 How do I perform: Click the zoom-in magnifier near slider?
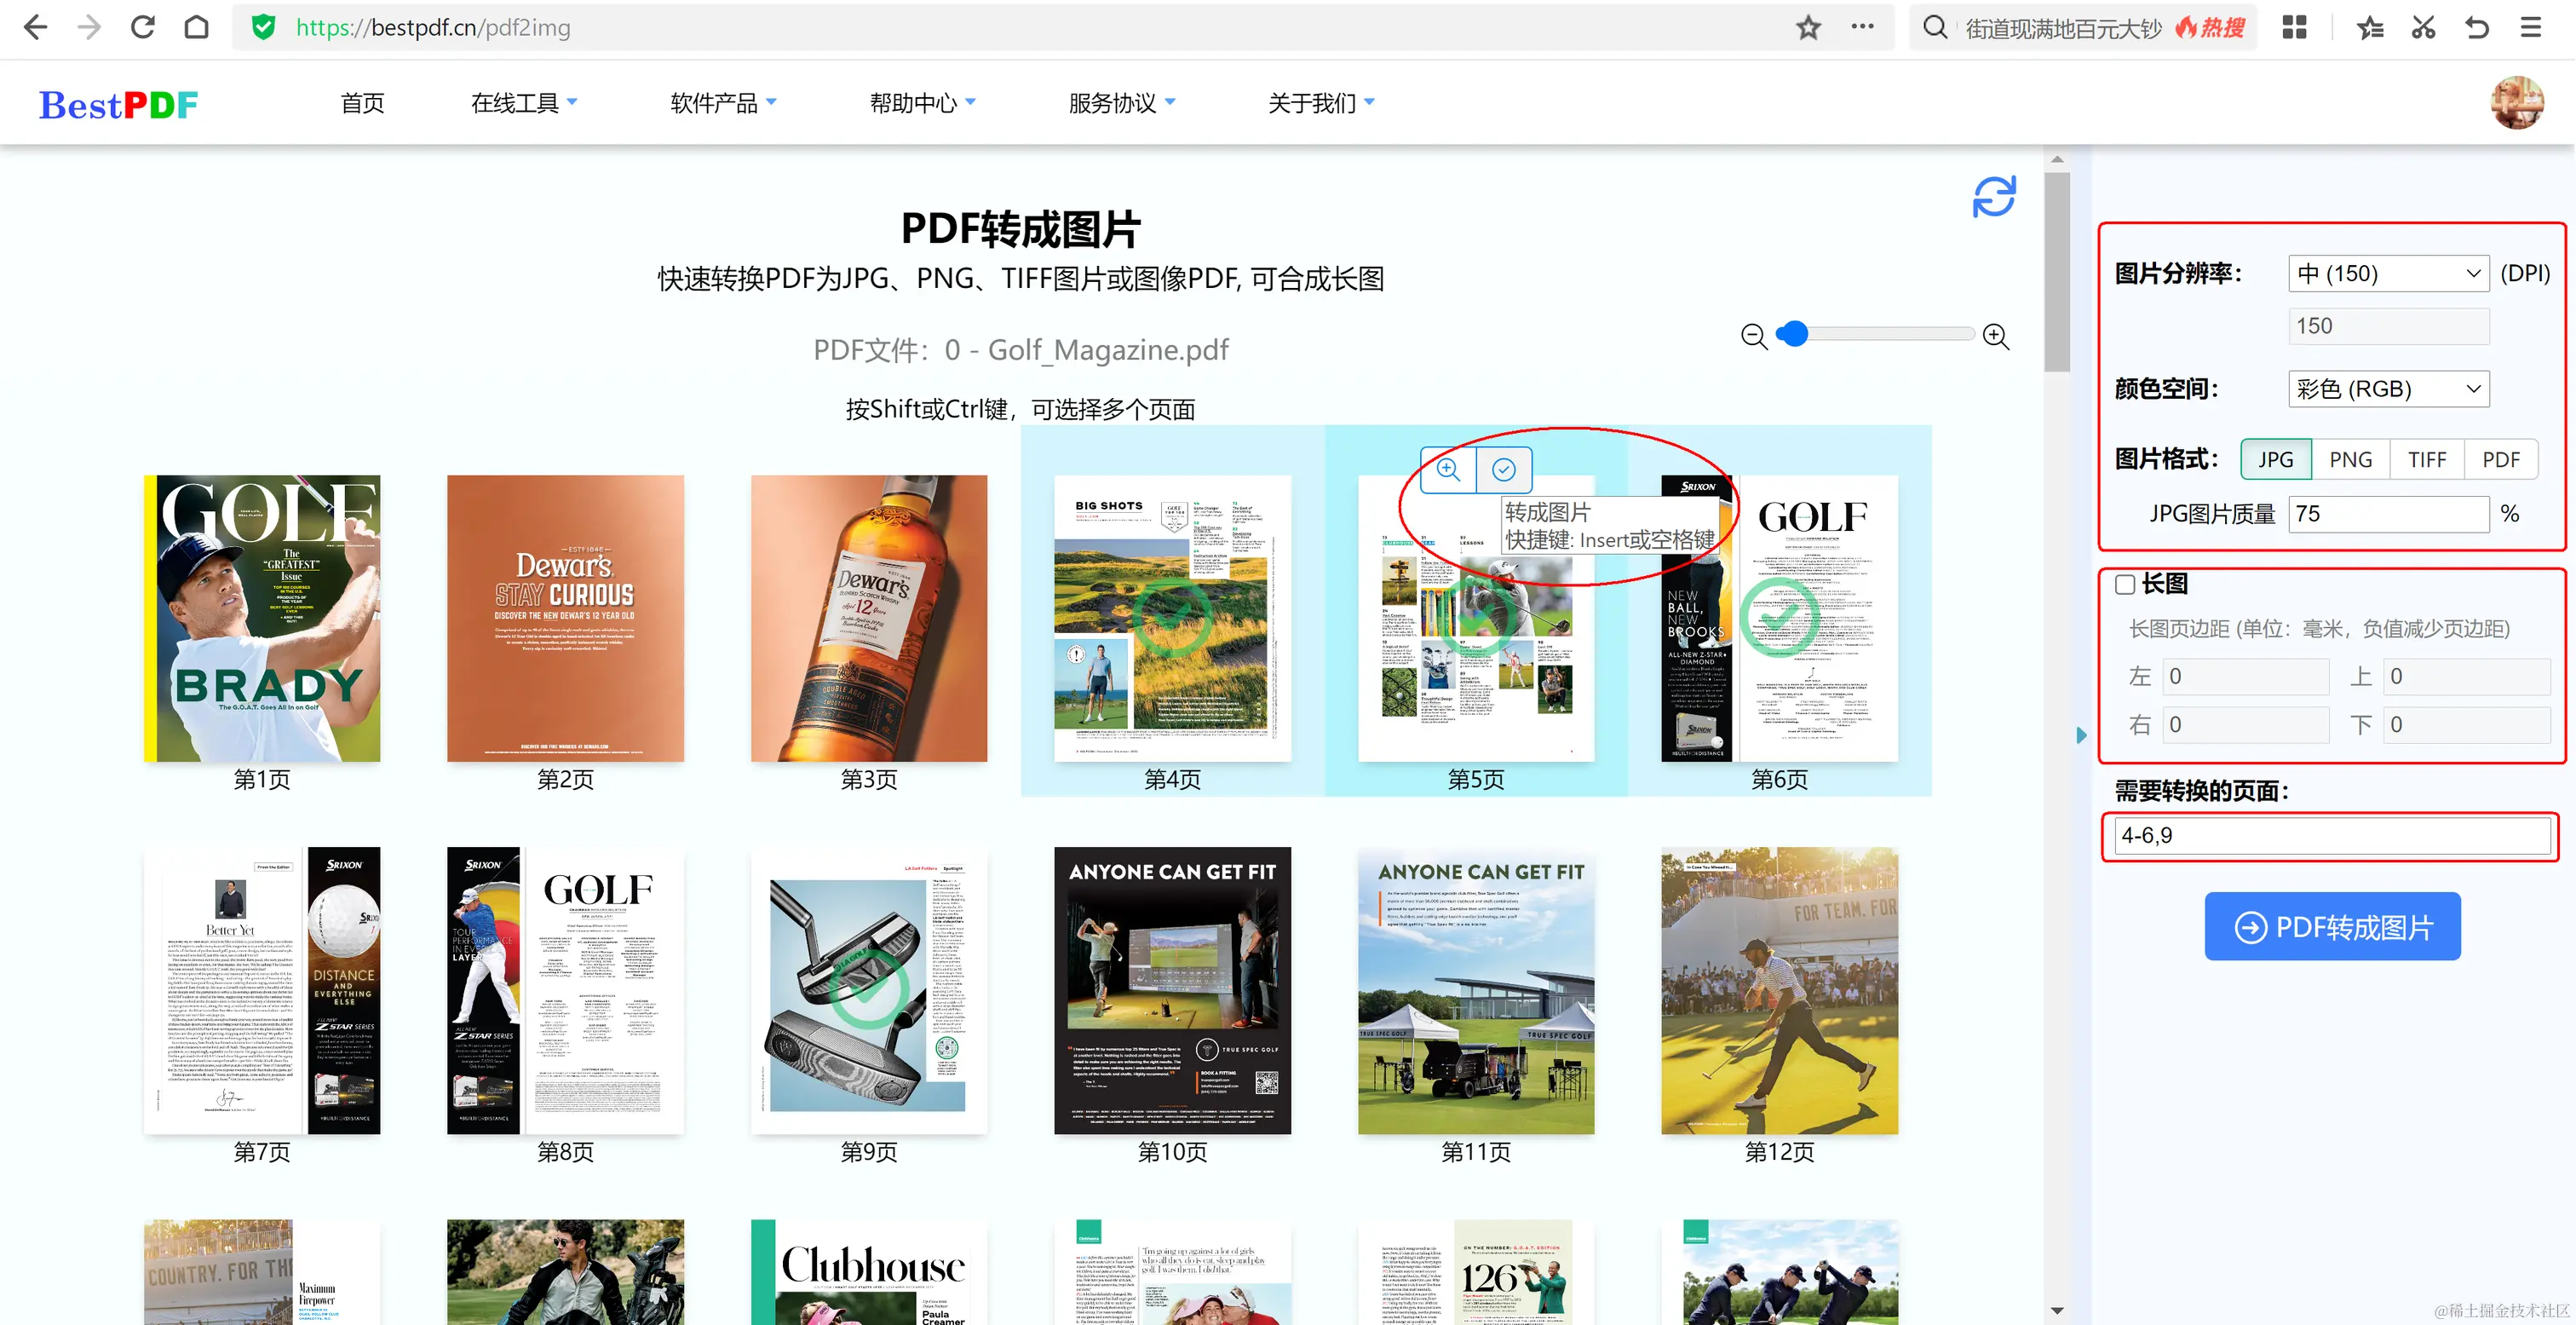tap(1995, 336)
